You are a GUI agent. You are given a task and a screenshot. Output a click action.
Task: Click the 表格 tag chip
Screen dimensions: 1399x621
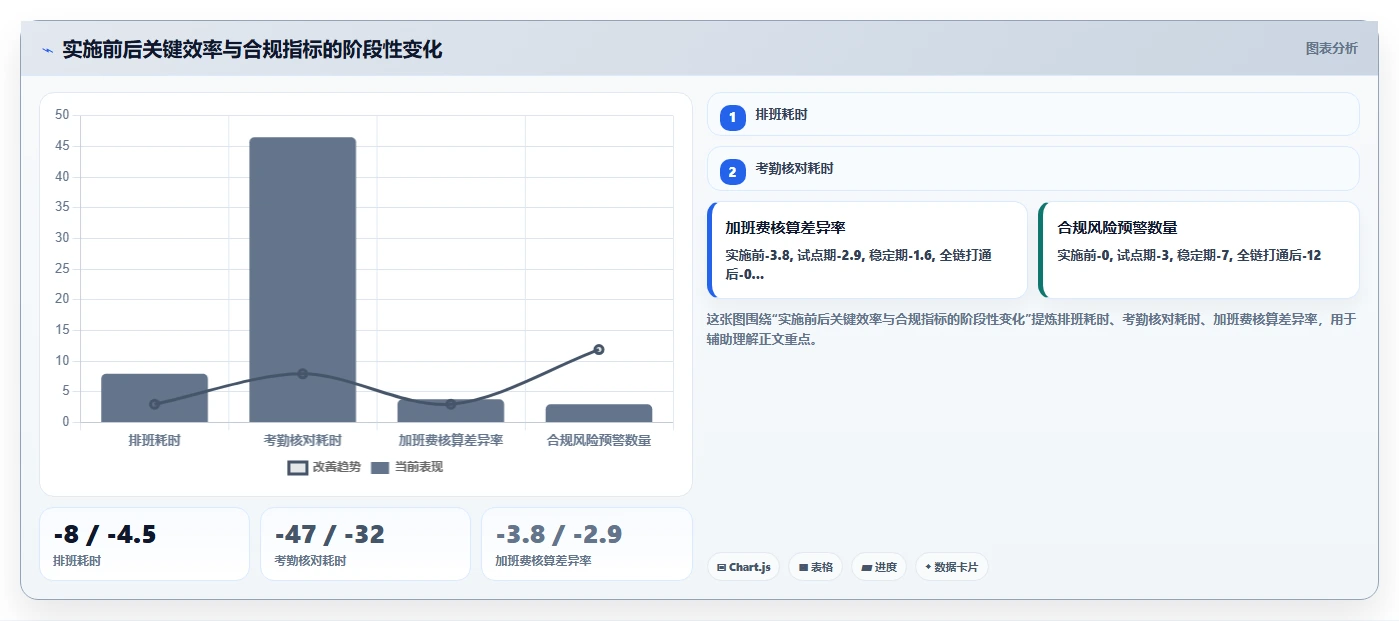point(815,567)
